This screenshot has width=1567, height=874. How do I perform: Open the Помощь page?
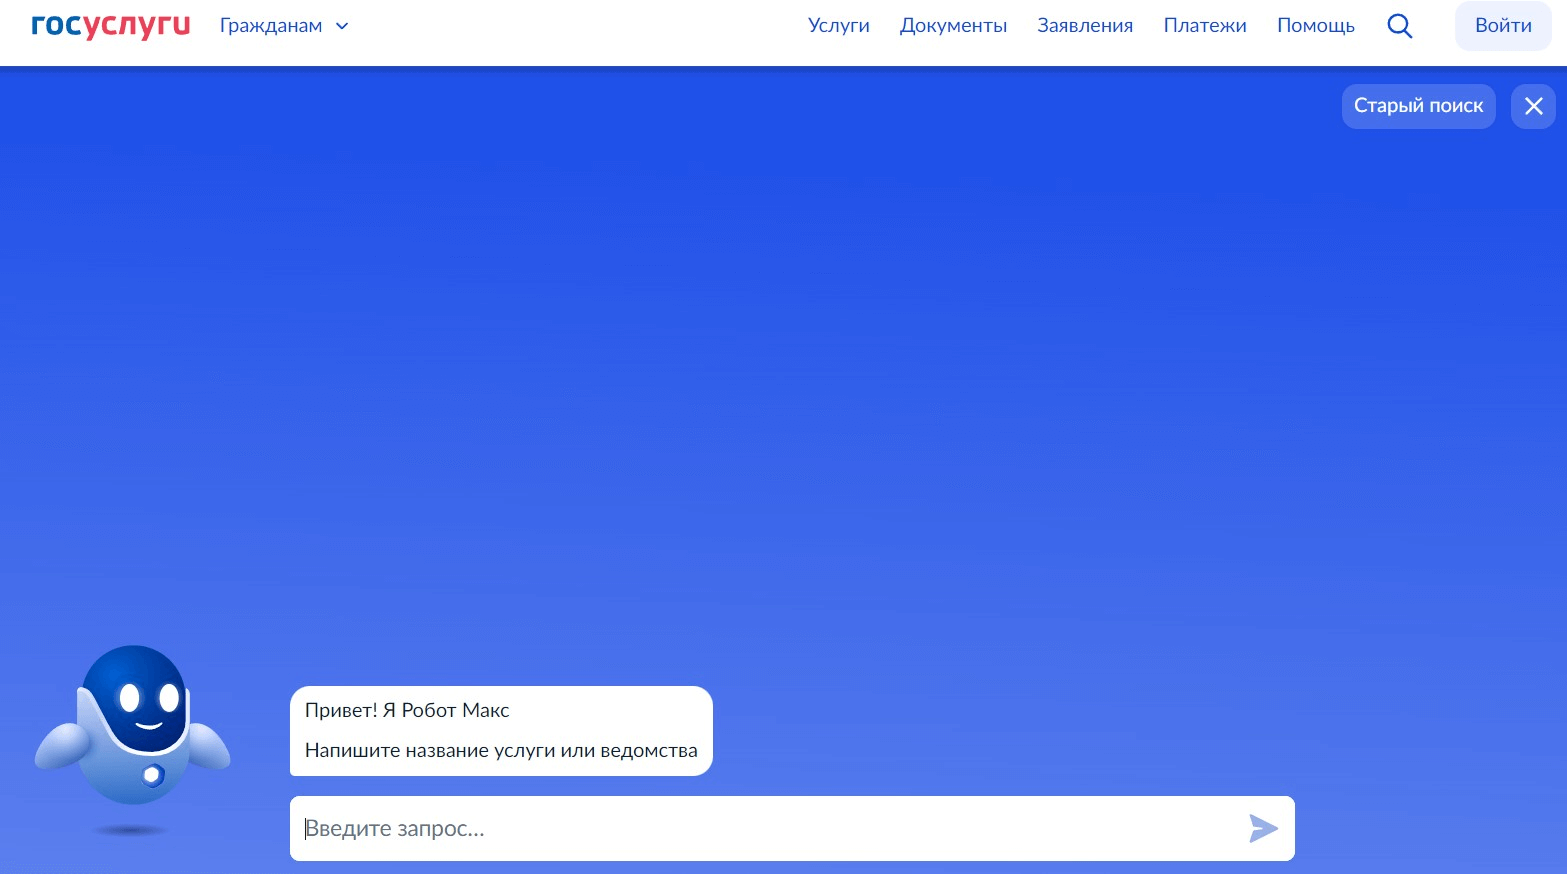pyautogui.click(x=1316, y=26)
